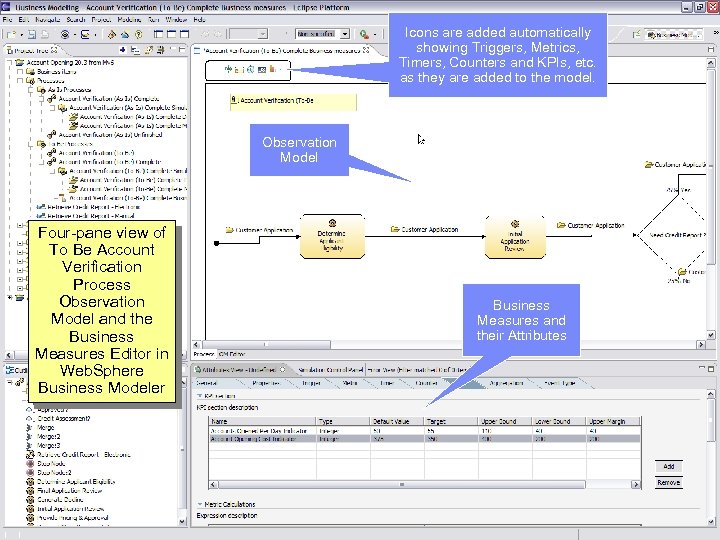Click the Target column header in KPI table
Image resolution: width=720 pixels, height=540 pixels.
click(451, 421)
